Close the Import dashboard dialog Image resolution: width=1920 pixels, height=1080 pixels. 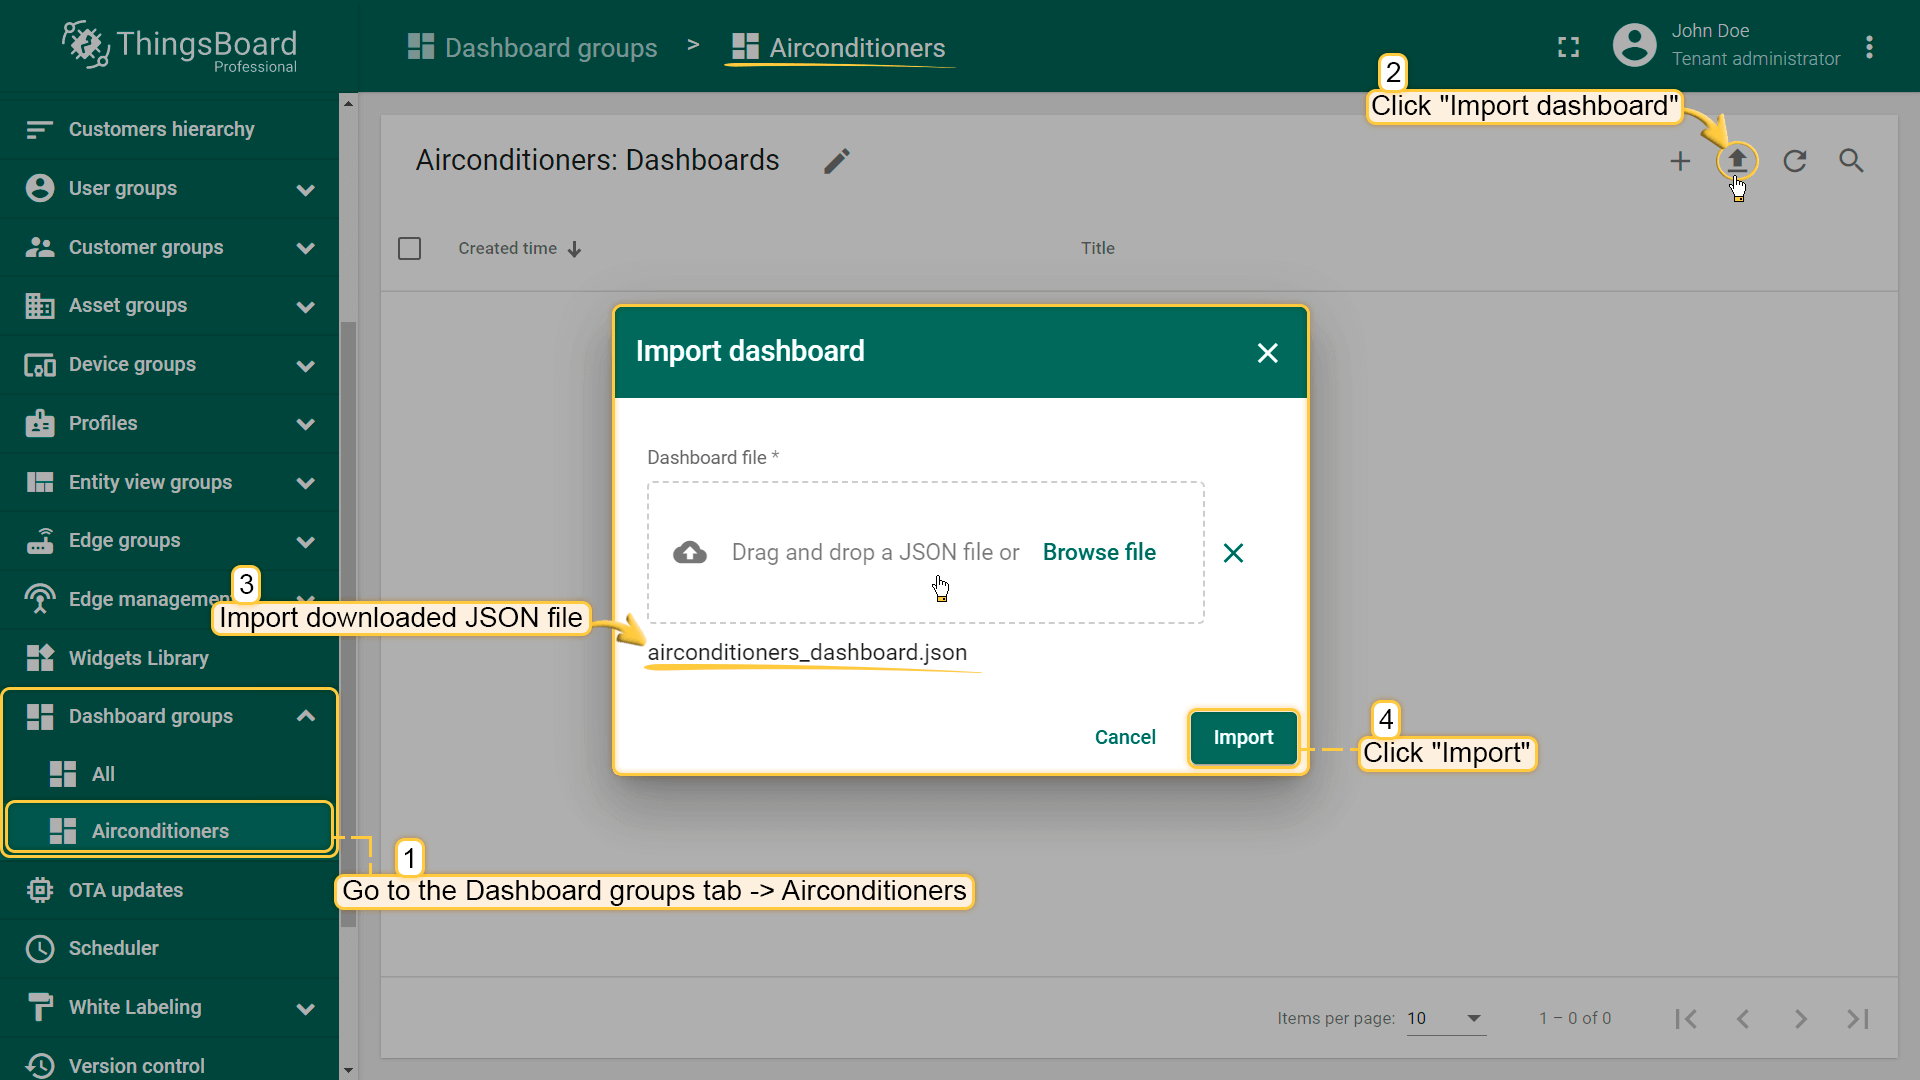[1267, 353]
